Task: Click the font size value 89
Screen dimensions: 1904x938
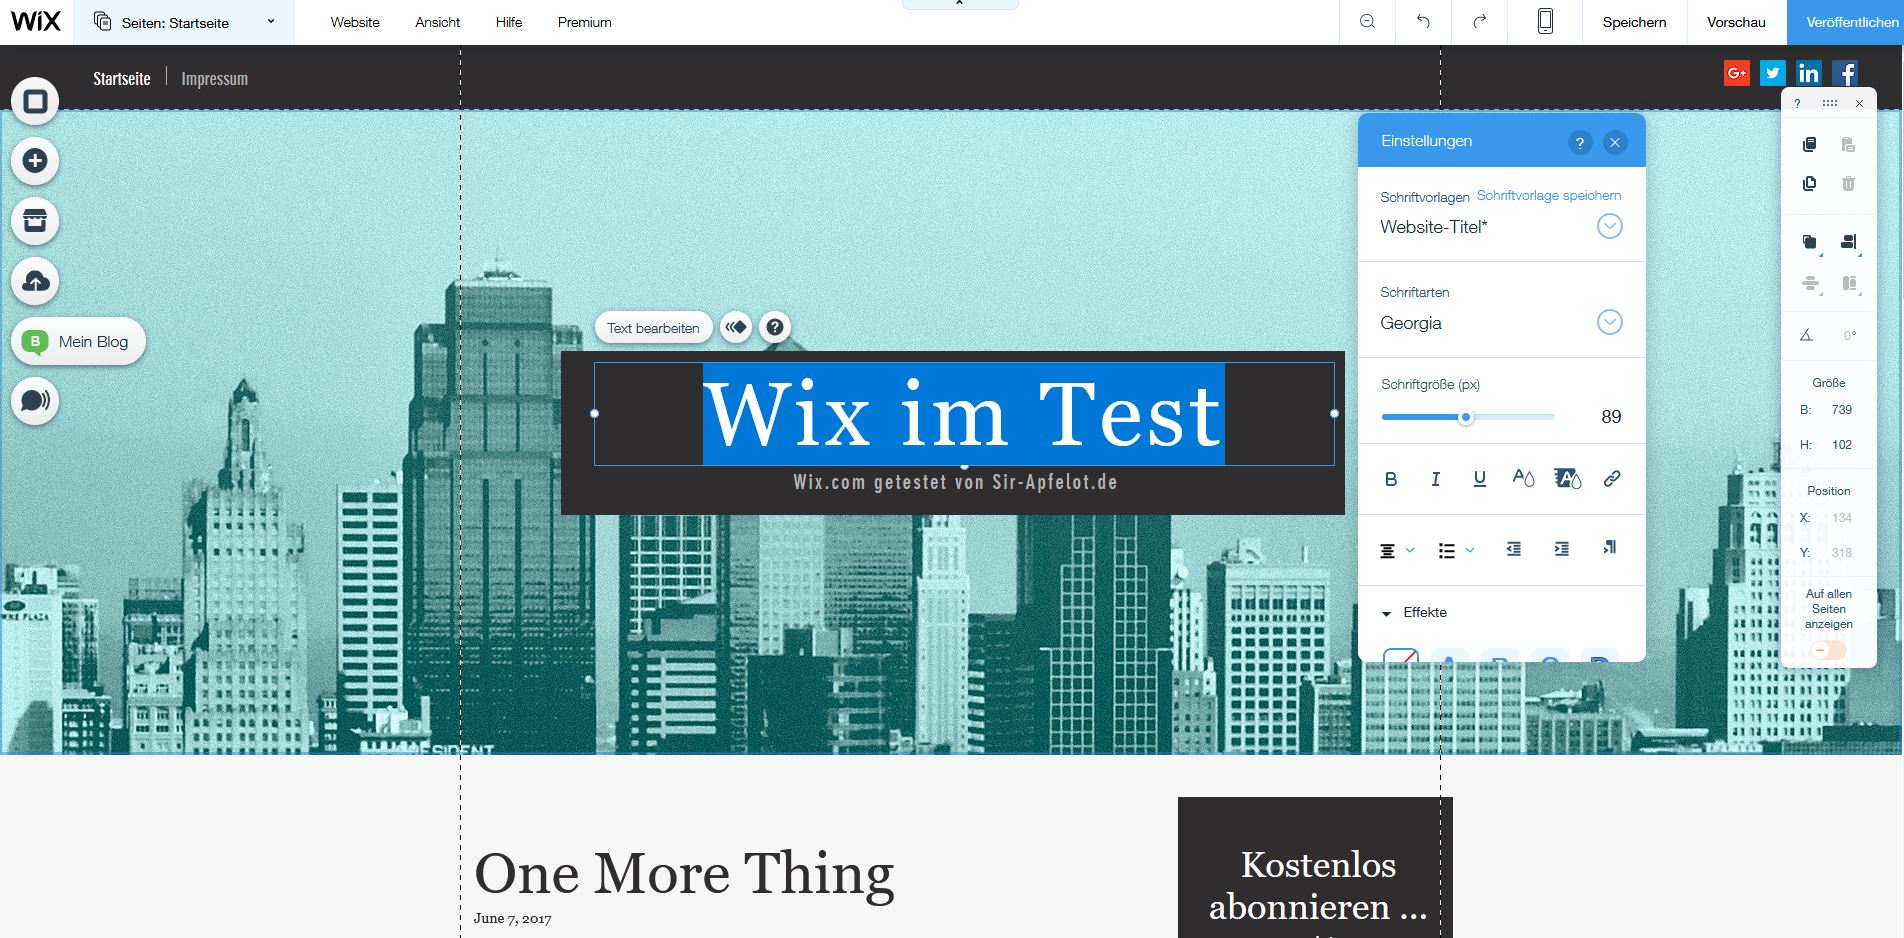Action: 1611,417
